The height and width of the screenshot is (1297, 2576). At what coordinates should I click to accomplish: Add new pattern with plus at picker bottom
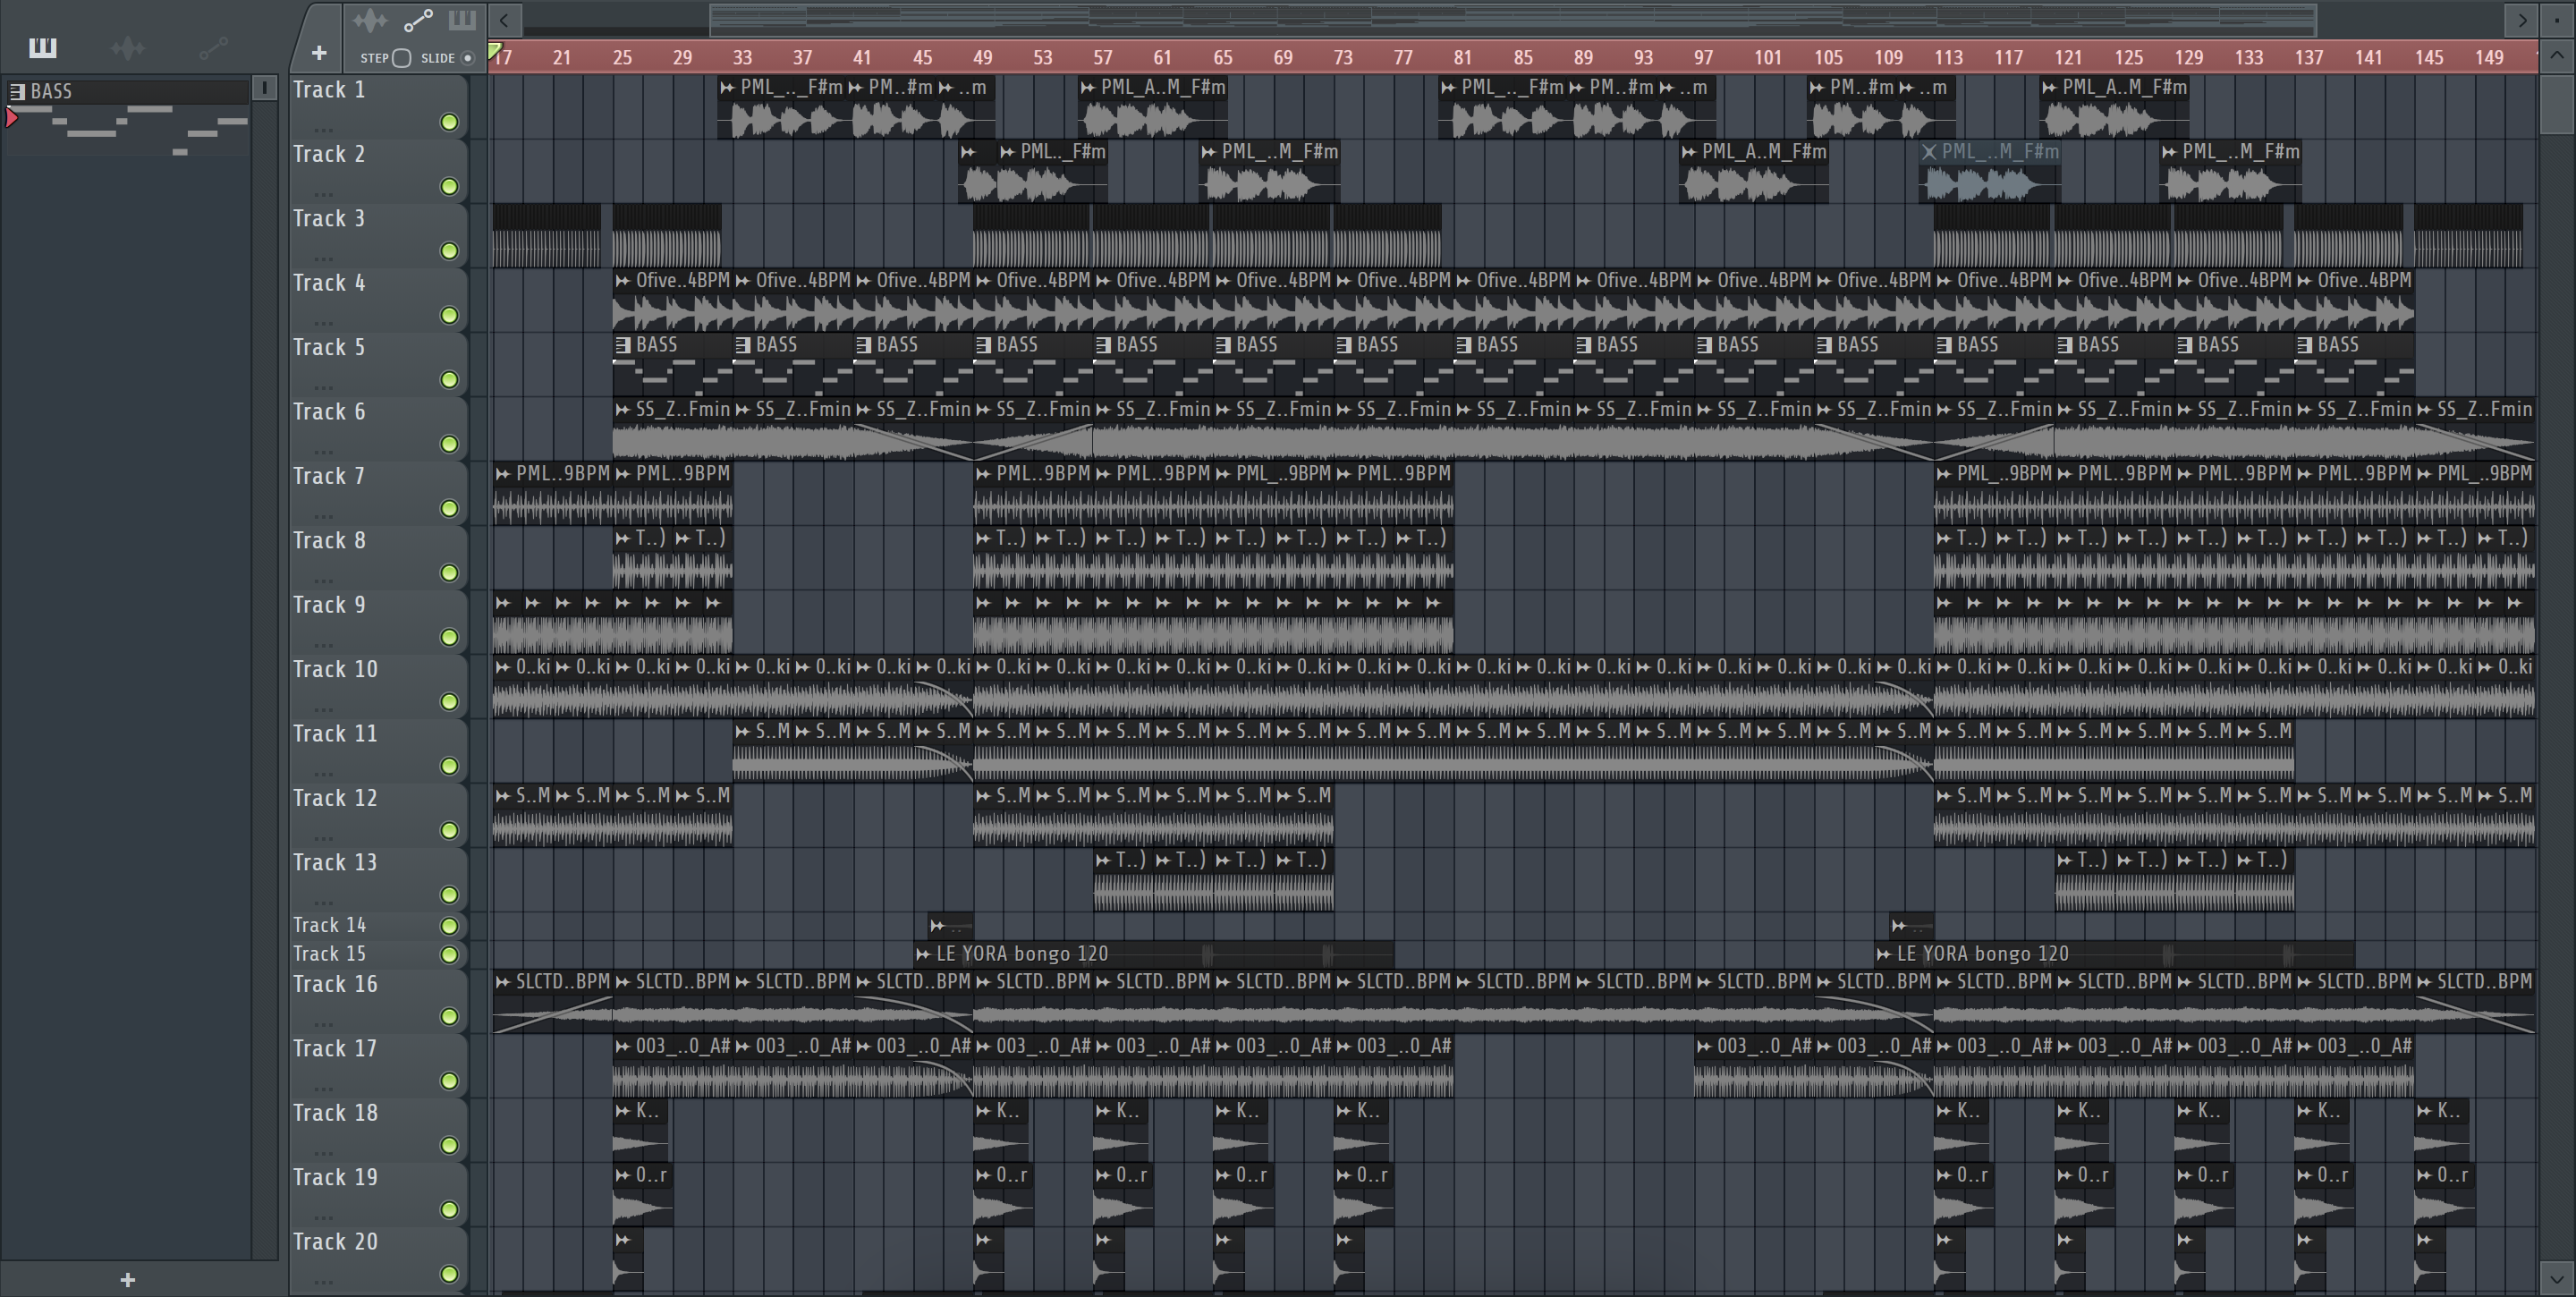coord(127,1279)
